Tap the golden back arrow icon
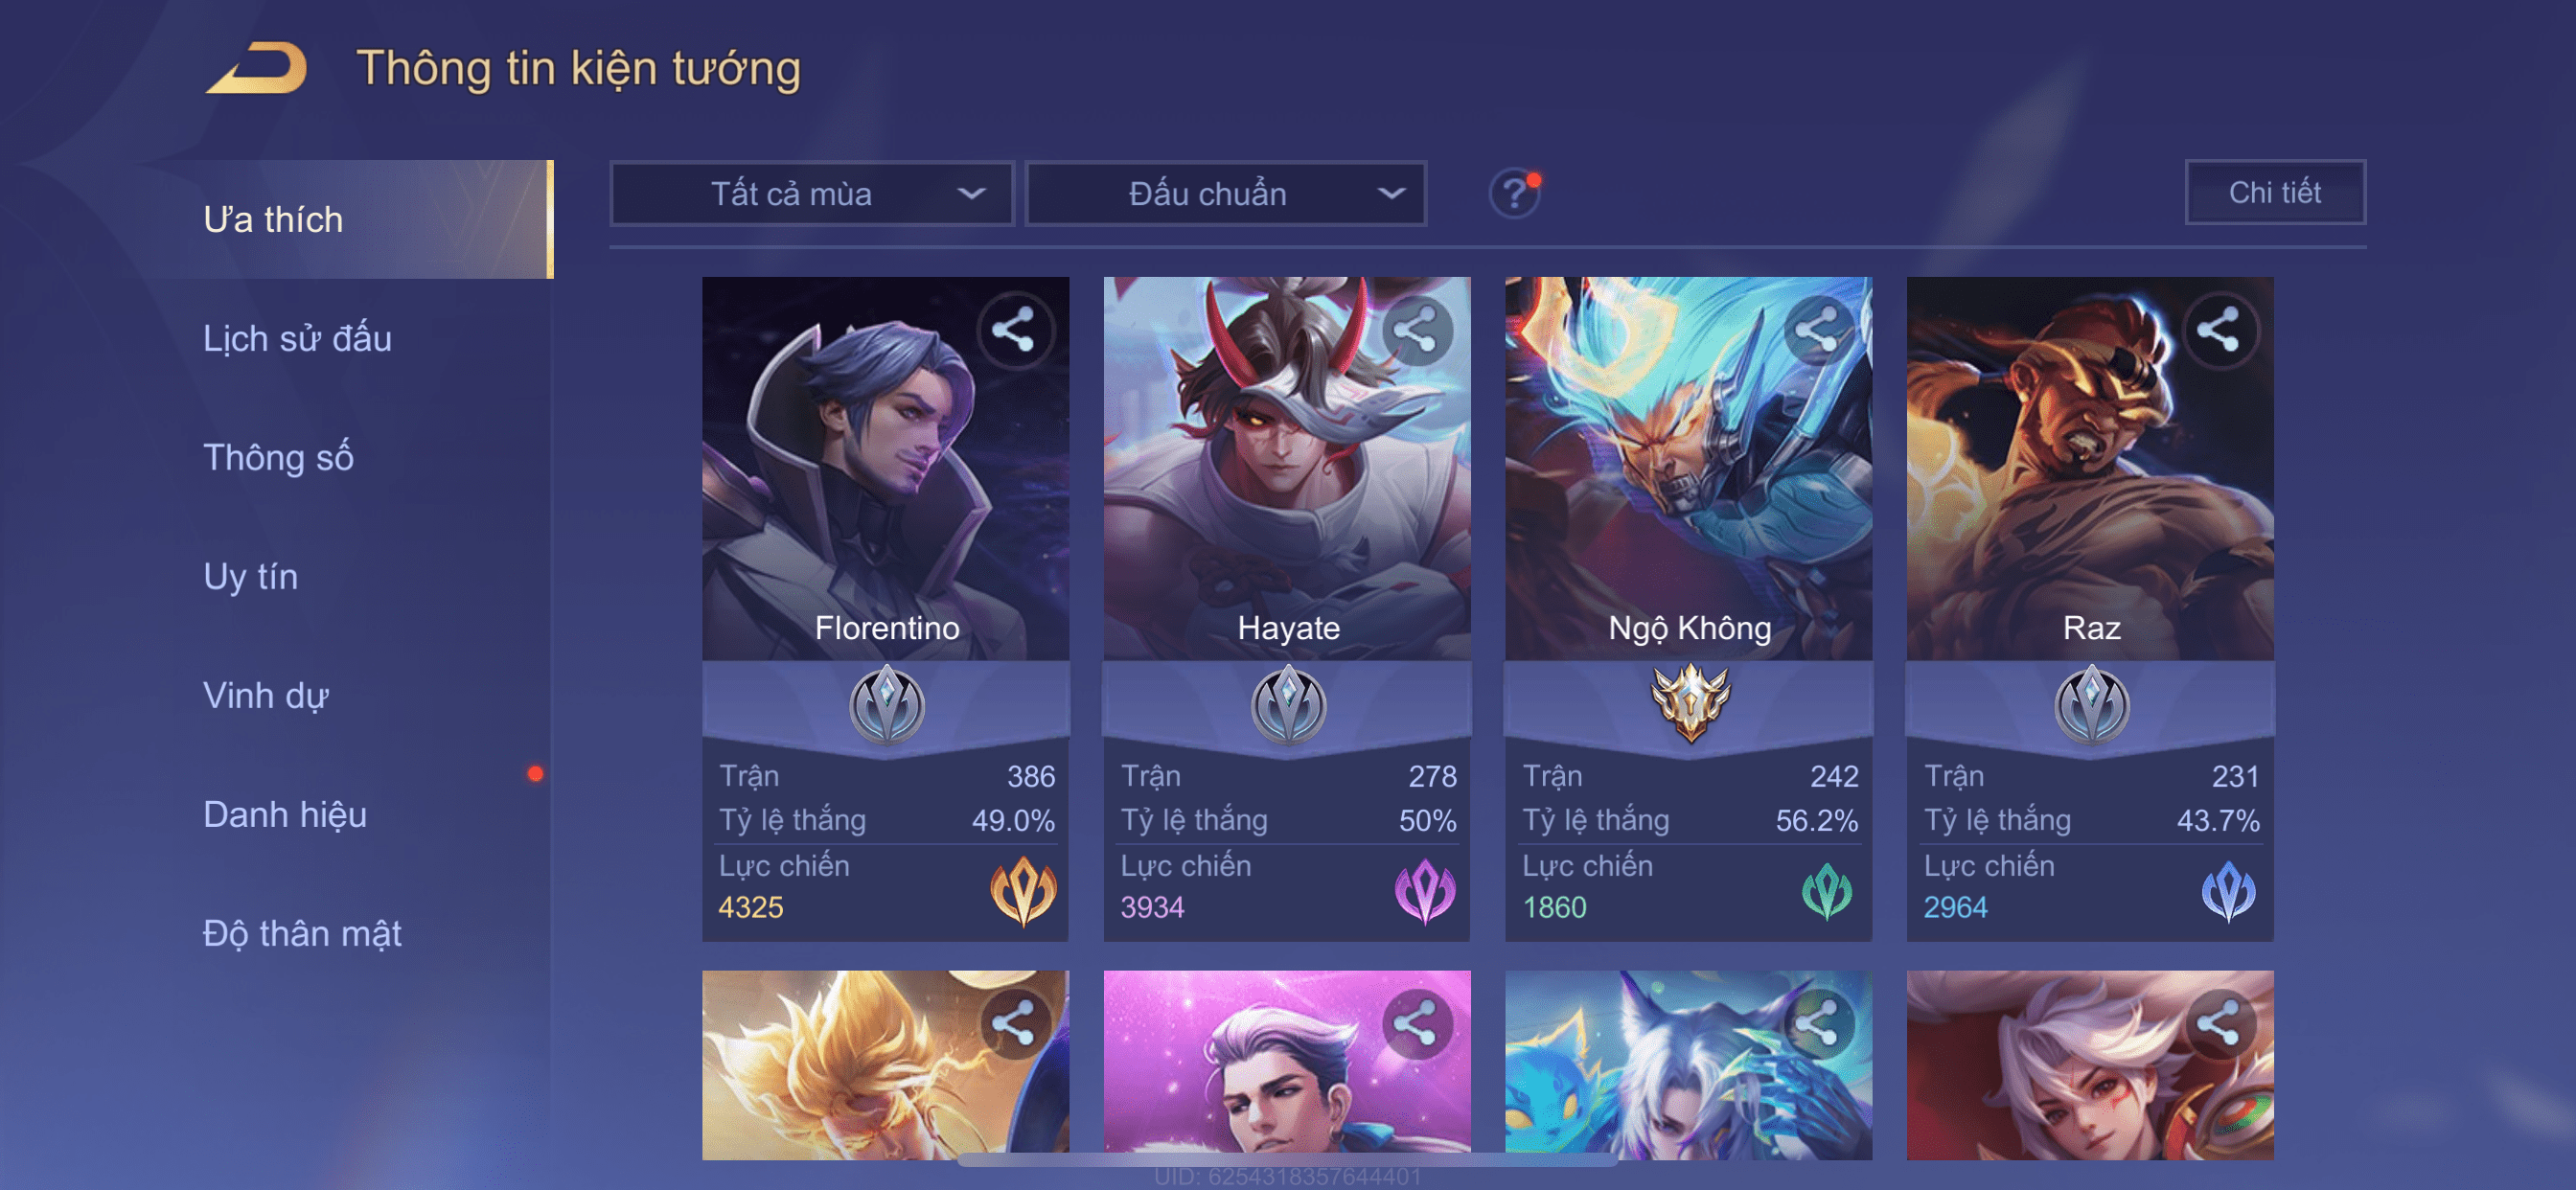 257,68
